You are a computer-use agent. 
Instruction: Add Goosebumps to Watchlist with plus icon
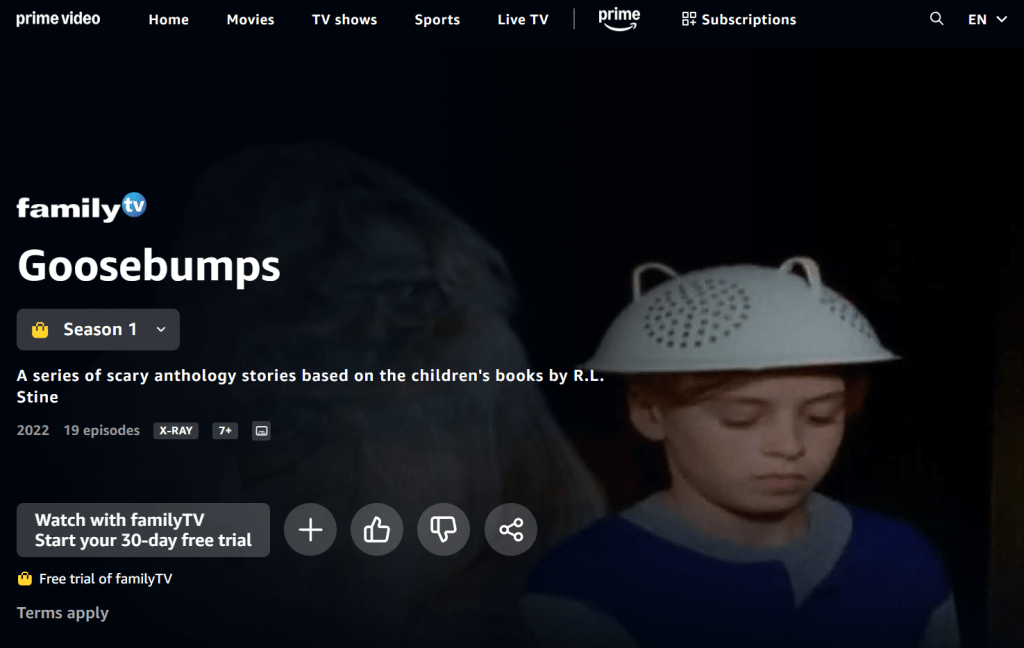click(x=310, y=529)
